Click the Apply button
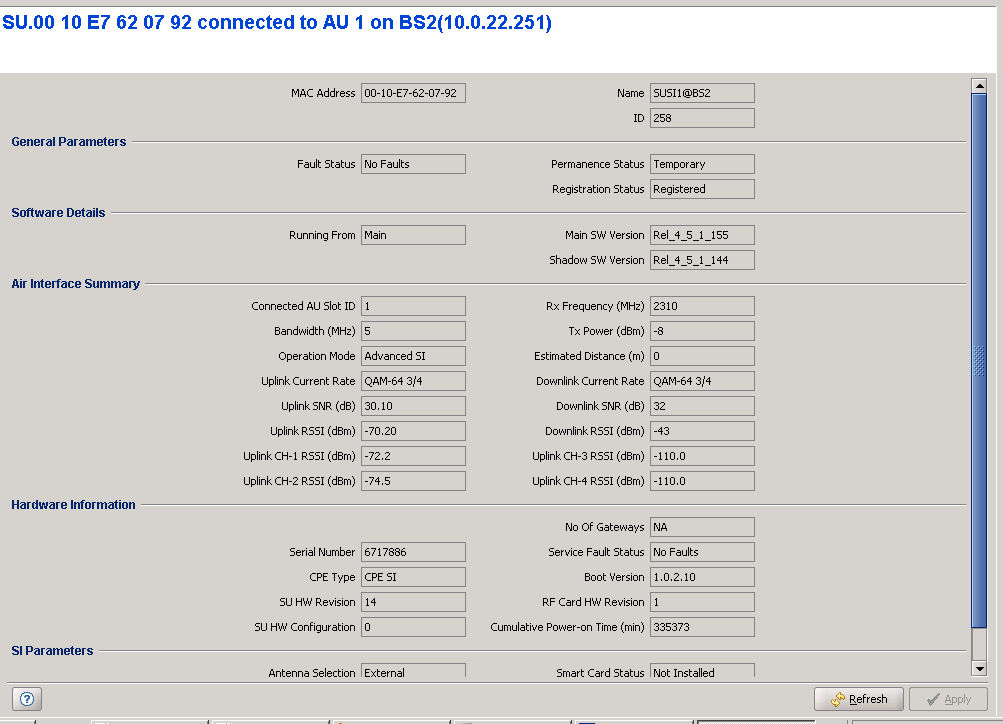1003x724 pixels. (948, 699)
